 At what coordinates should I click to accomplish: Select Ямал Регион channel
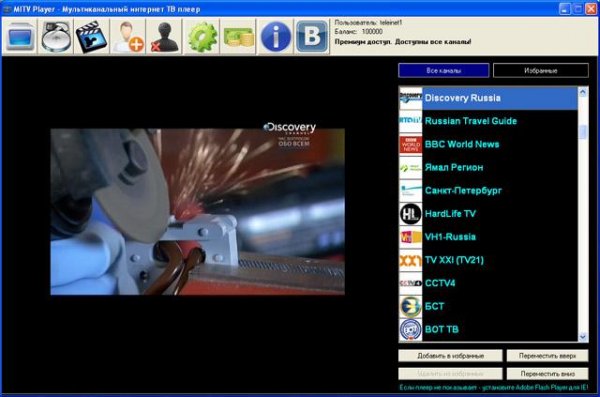(488, 167)
